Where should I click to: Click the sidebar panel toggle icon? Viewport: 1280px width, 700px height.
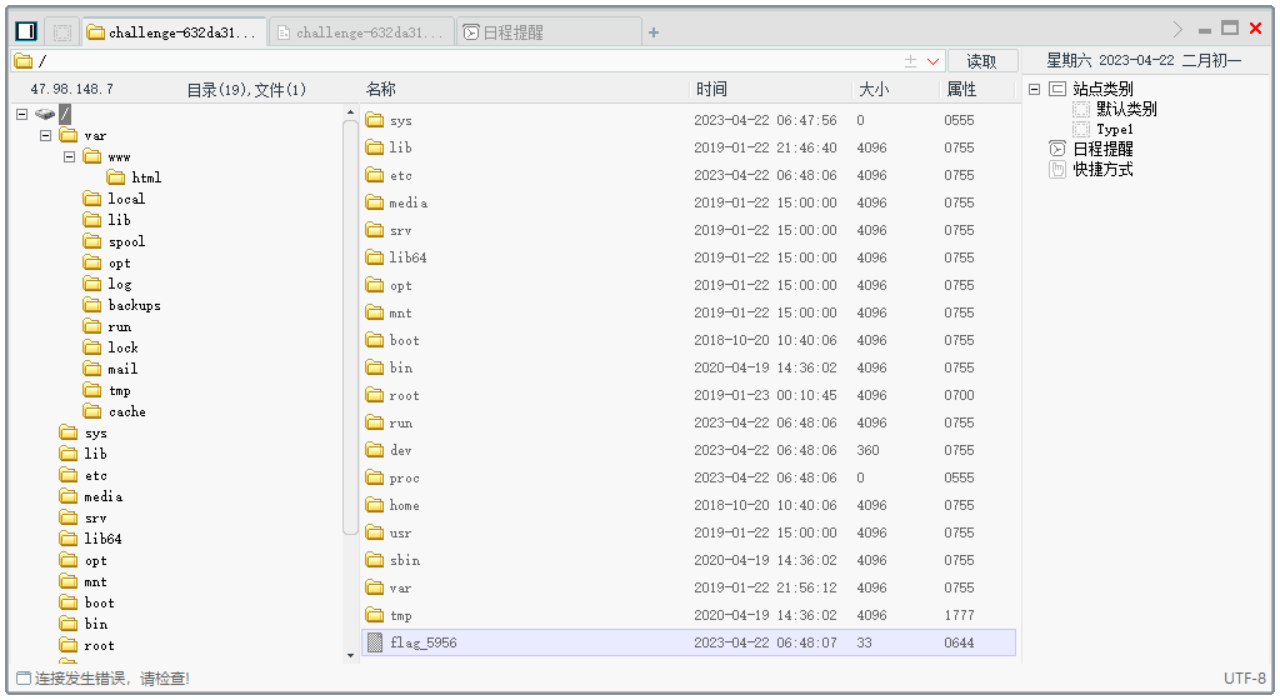(x=26, y=32)
